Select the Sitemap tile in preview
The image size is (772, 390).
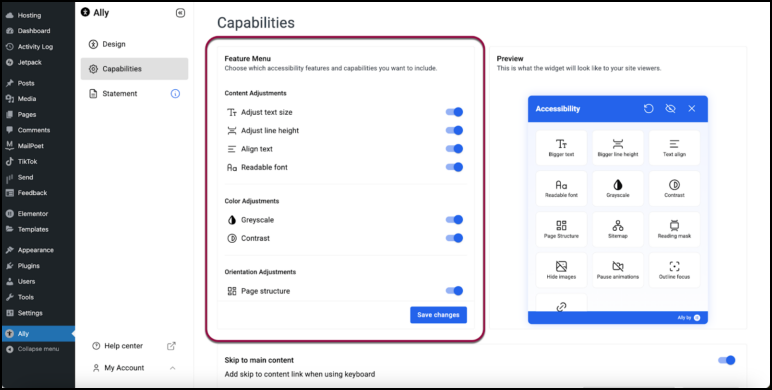[617, 229]
